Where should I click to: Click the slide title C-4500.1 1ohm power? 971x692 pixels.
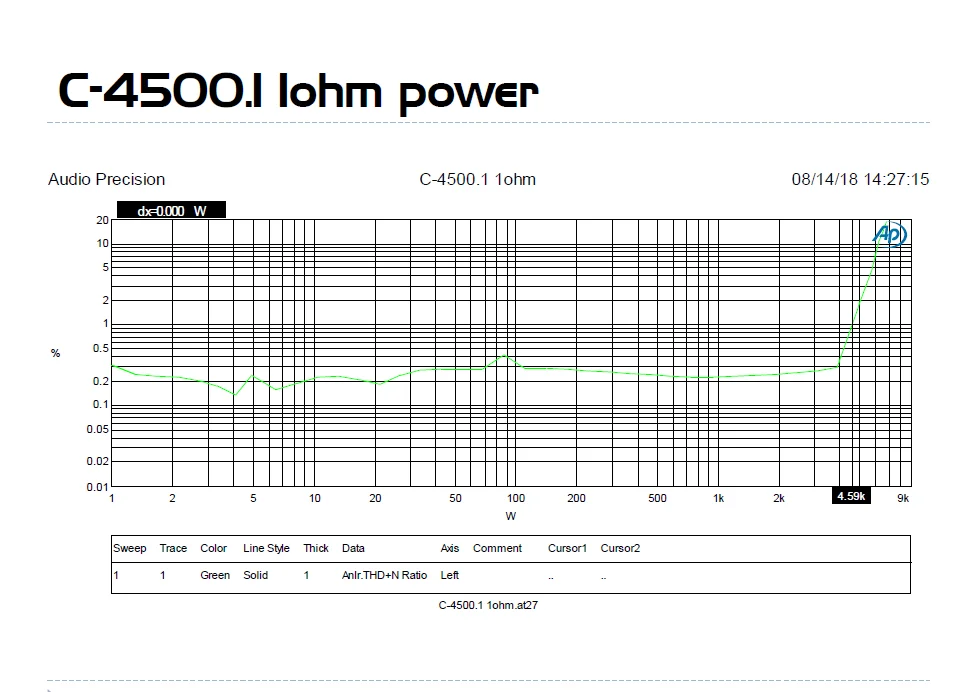point(298,92)
